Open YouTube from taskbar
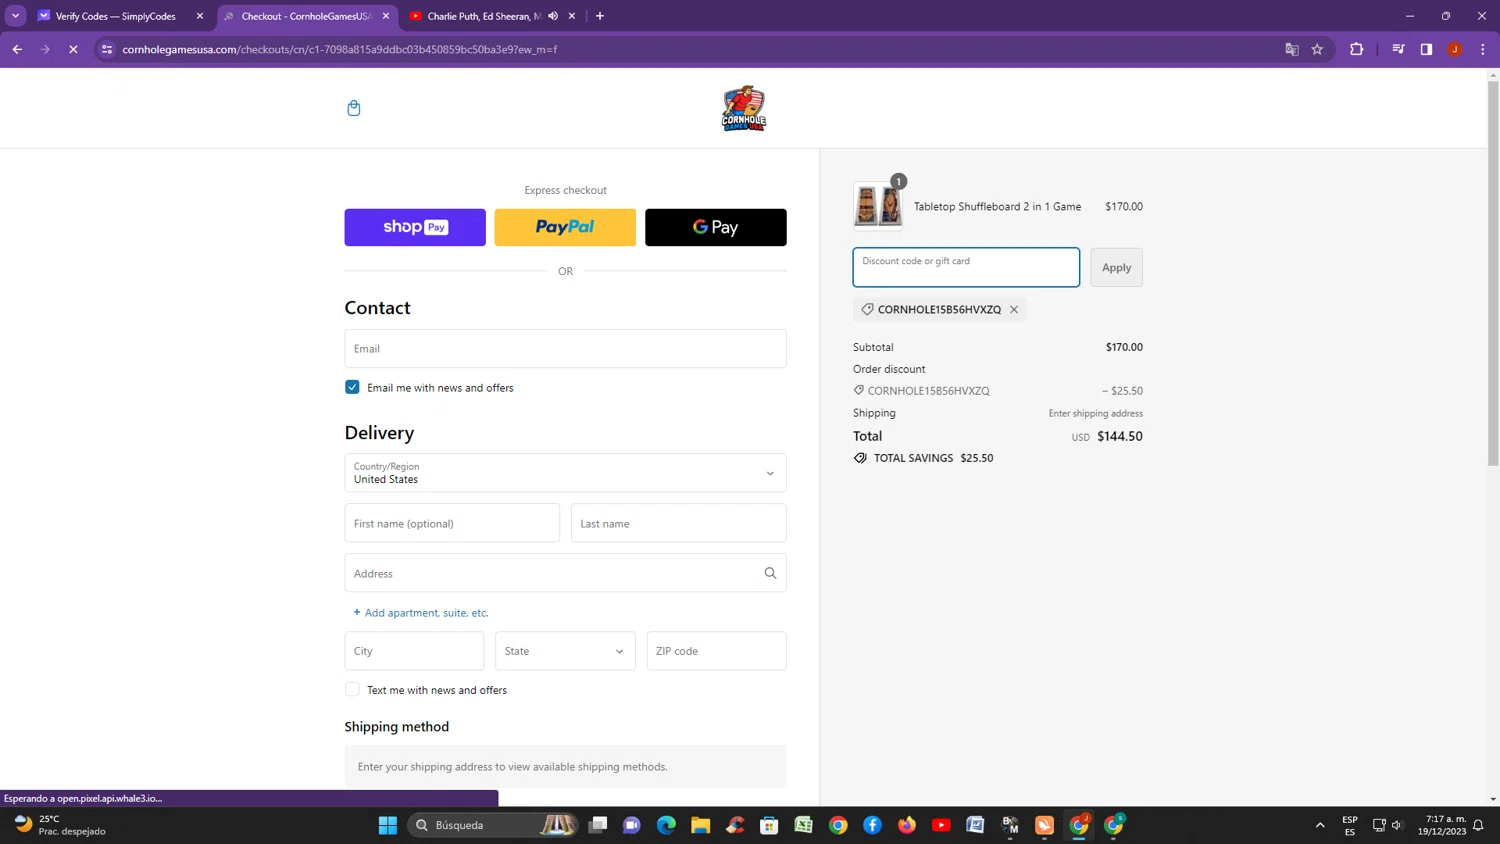Image resolution: width=1500 pixels, height=844 pixels. click(941, 825)
